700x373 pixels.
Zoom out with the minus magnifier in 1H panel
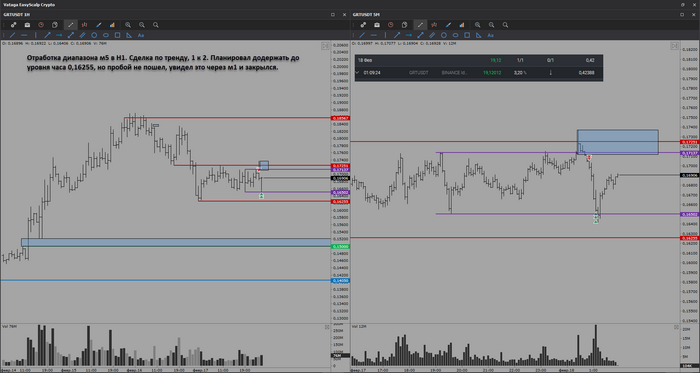142,25
